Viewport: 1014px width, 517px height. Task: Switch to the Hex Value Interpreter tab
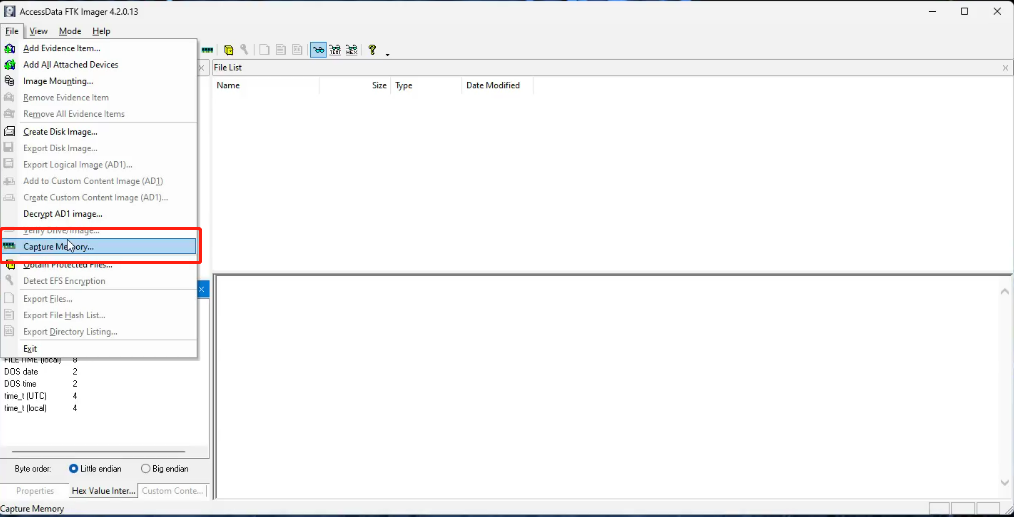(x=103, y=491)
